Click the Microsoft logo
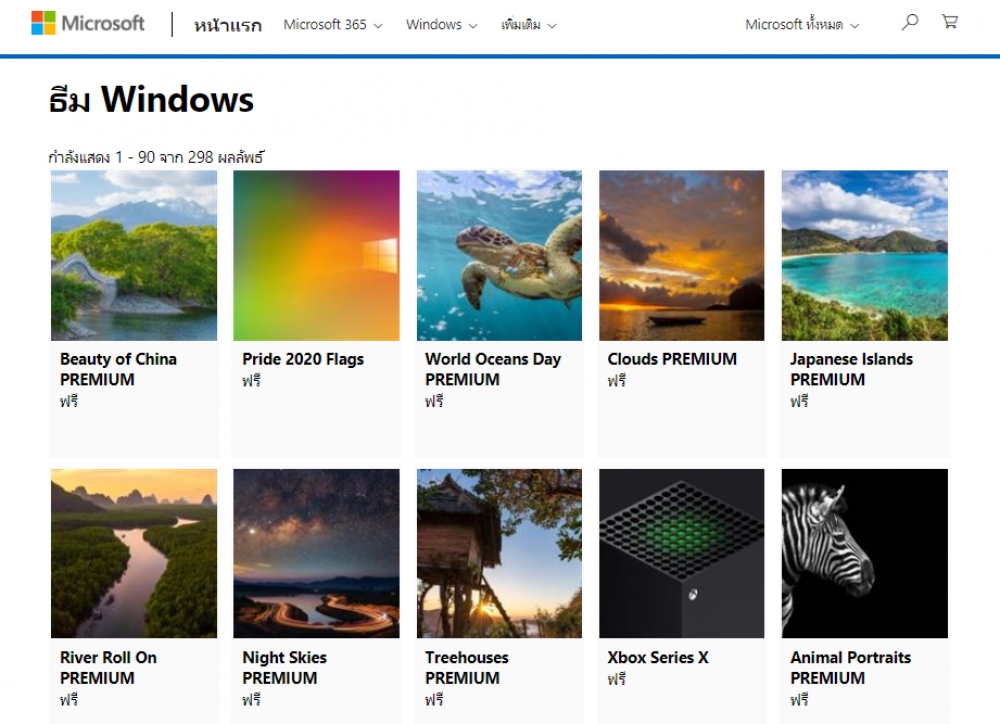This screenshot has height=724, width=1000. 88,24
